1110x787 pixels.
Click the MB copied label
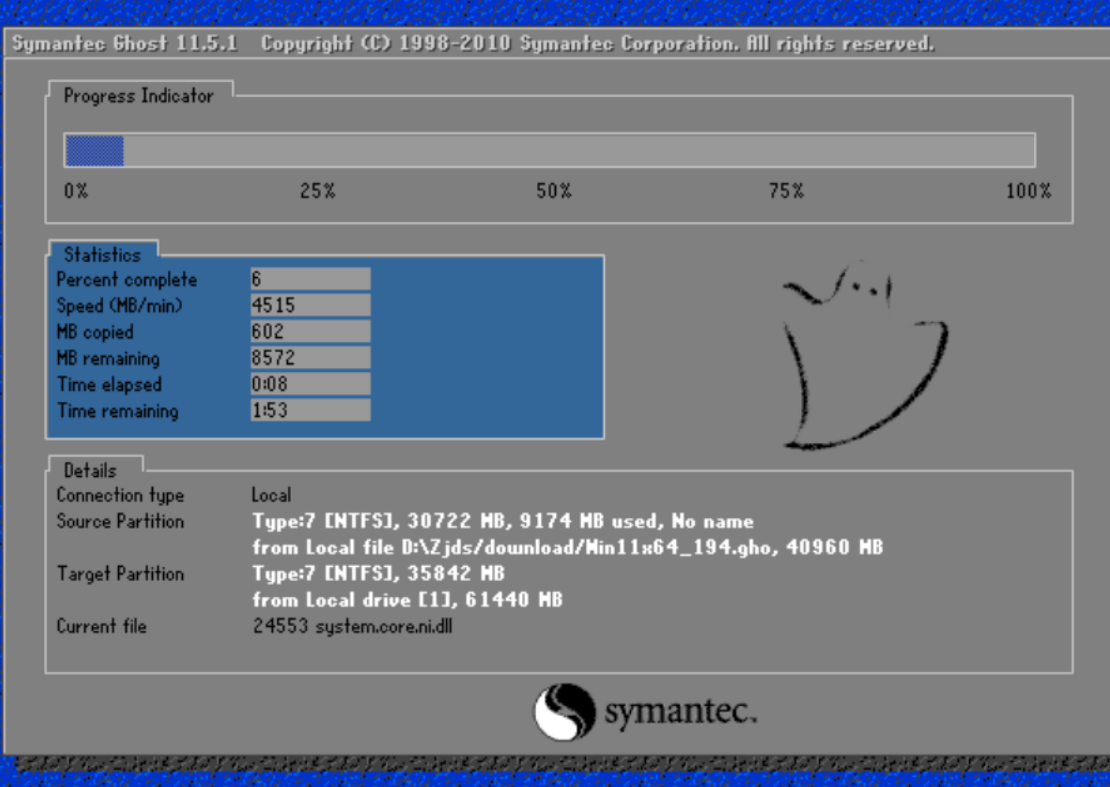click(x=95, y=332)
